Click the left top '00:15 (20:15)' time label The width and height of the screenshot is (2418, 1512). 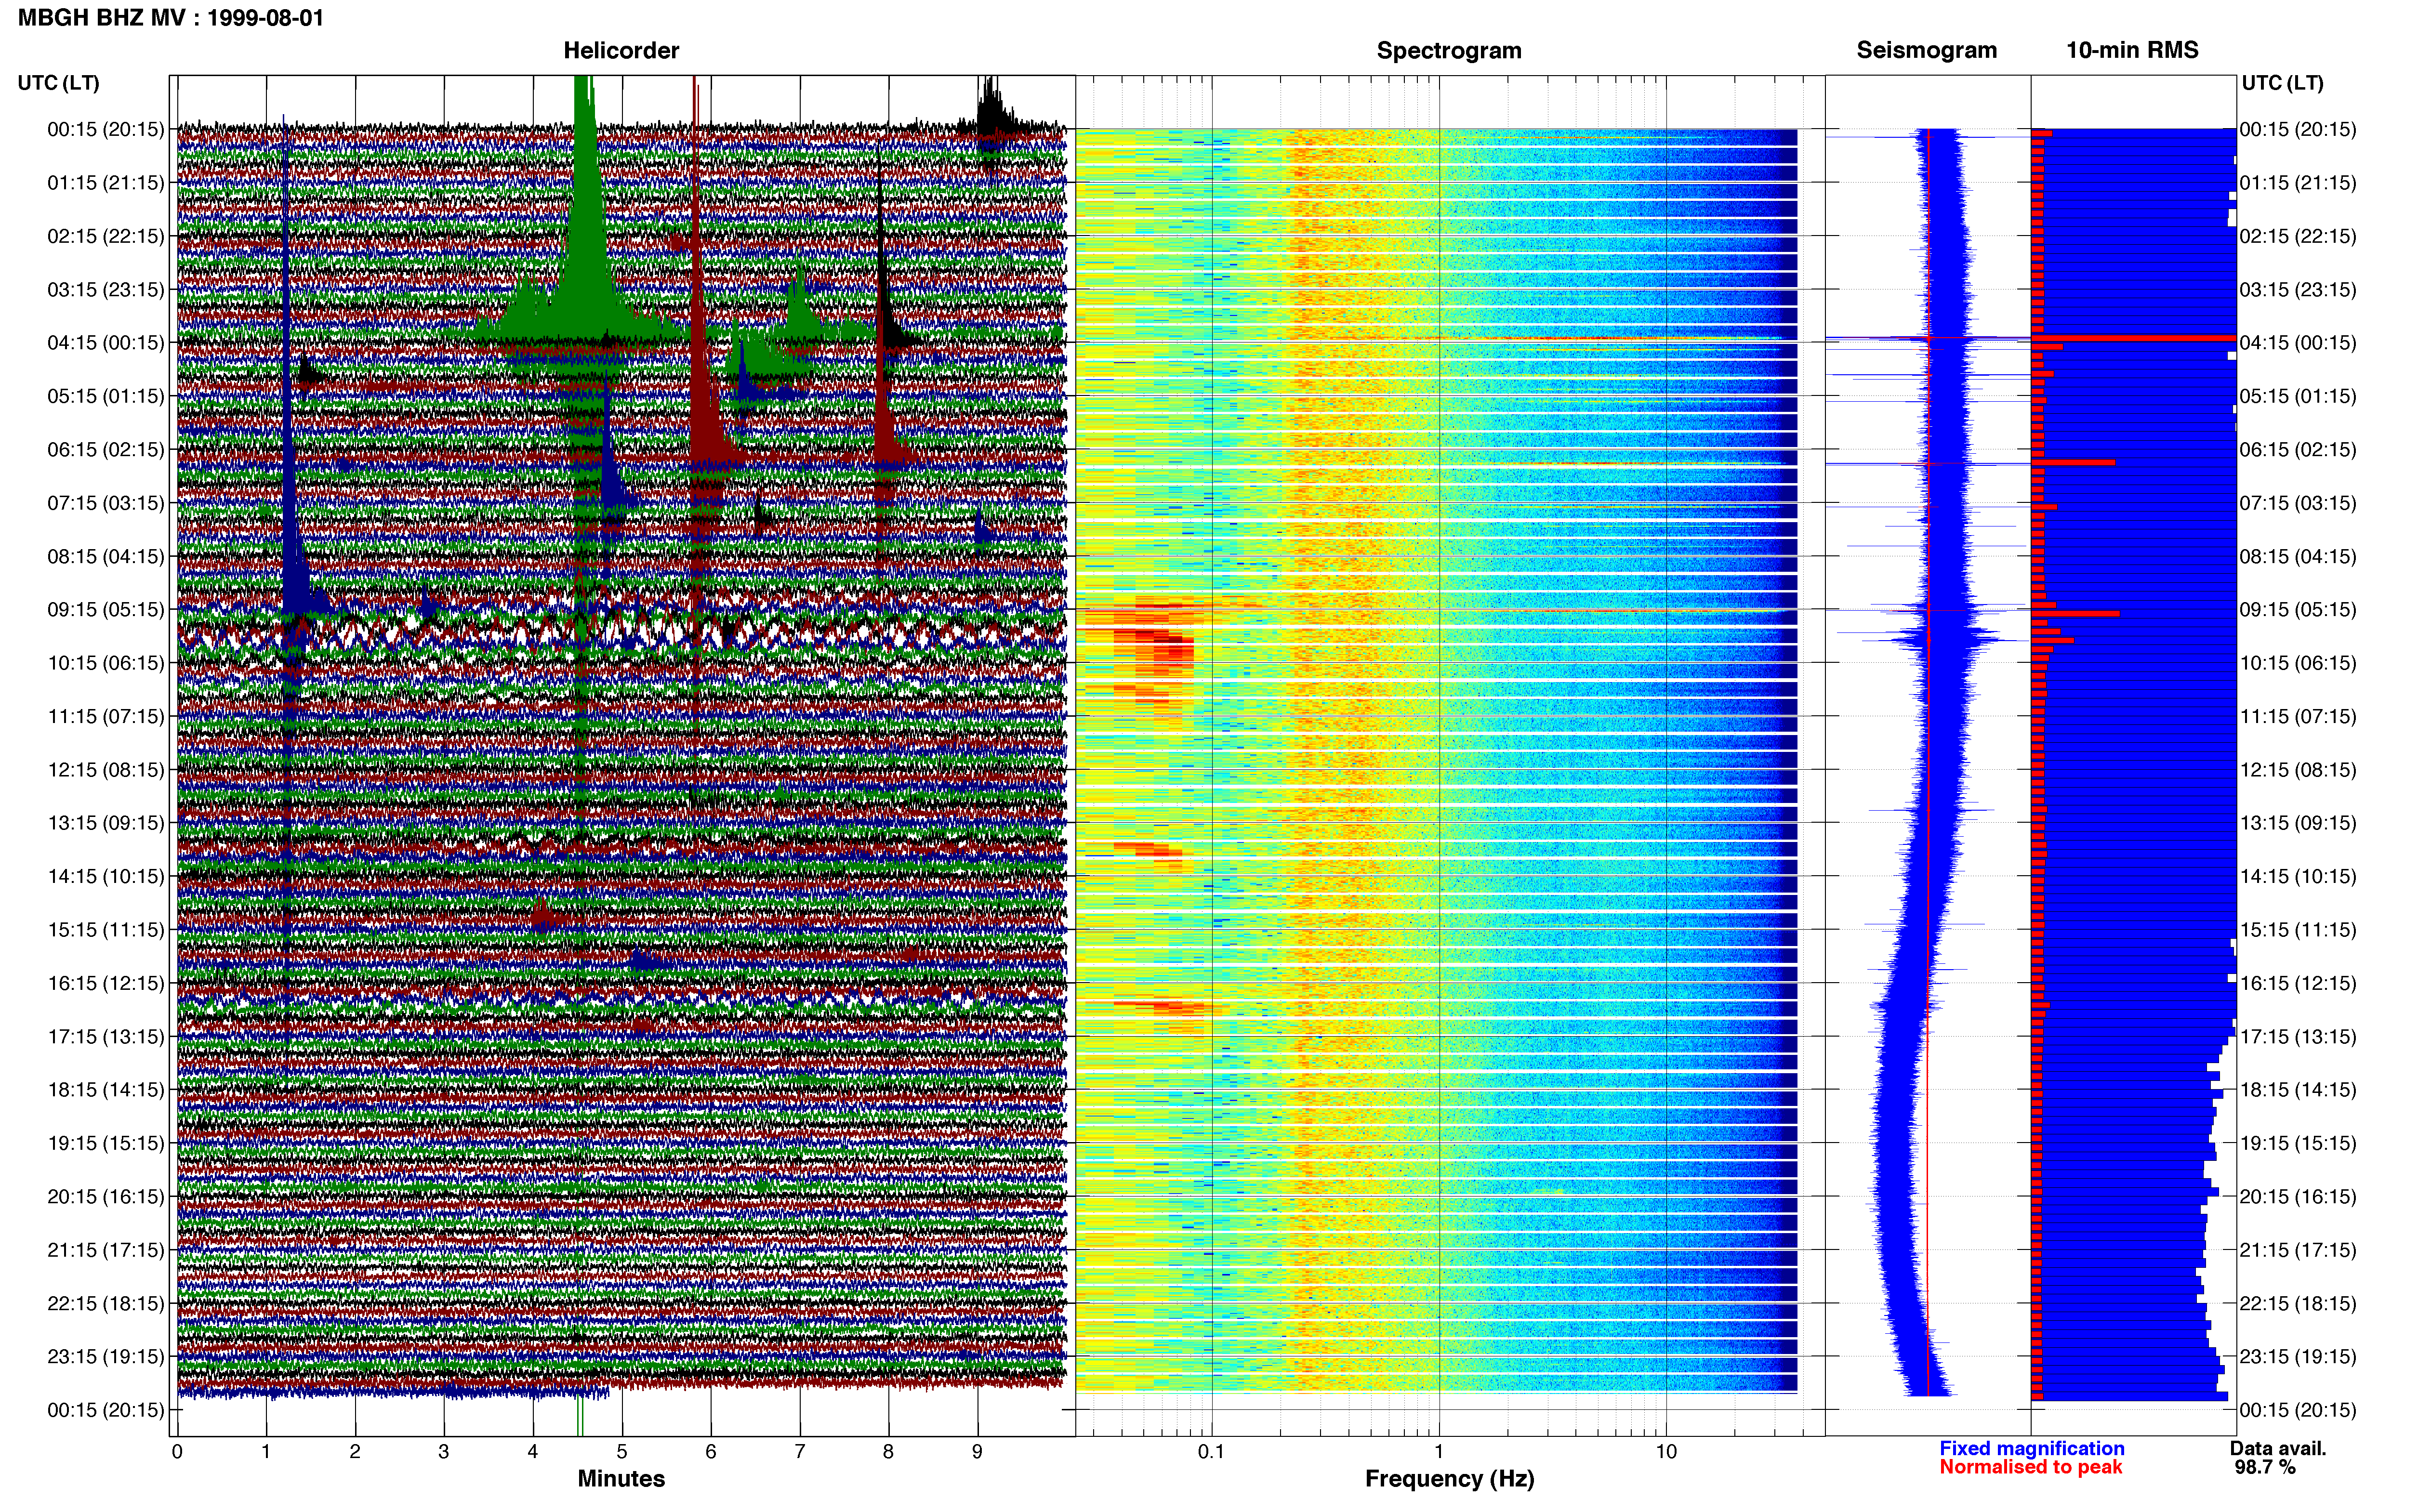(105, 129)
